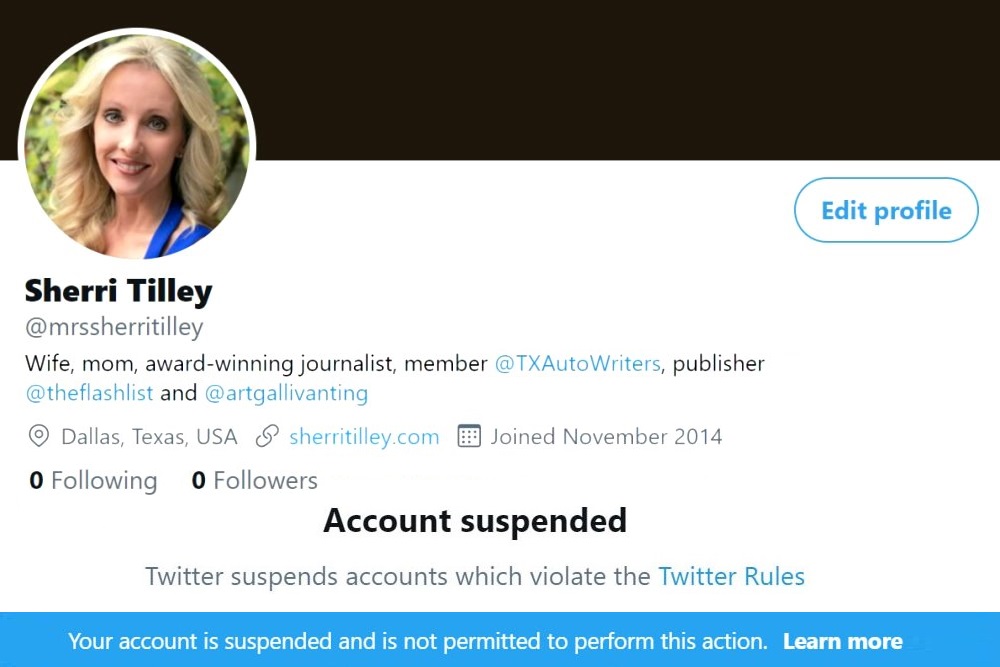Screen dimensions: 1000x667
Task: Open the Twitter Rules link
Action: click(731, 576)
